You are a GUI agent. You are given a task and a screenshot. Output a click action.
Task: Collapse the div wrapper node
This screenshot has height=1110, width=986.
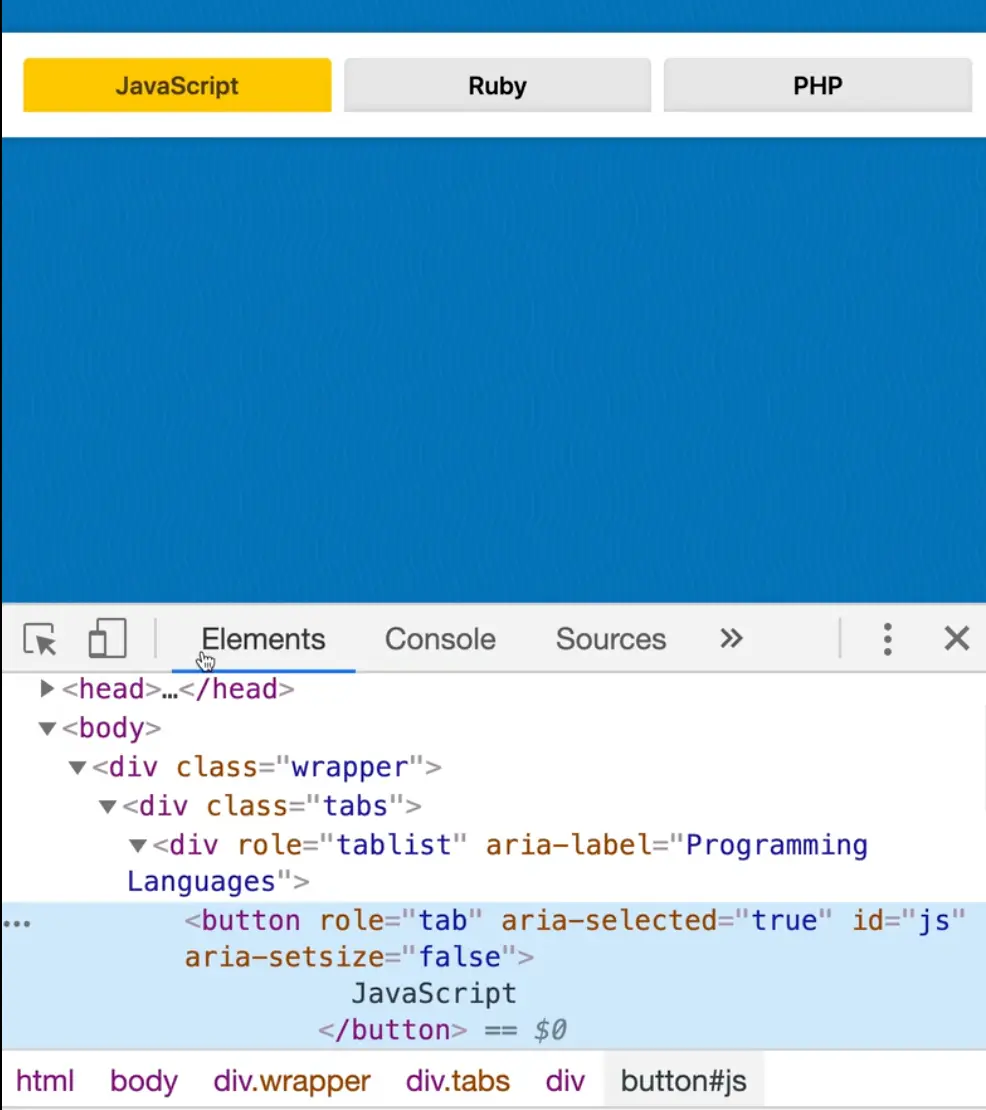[x=77, y=768]
